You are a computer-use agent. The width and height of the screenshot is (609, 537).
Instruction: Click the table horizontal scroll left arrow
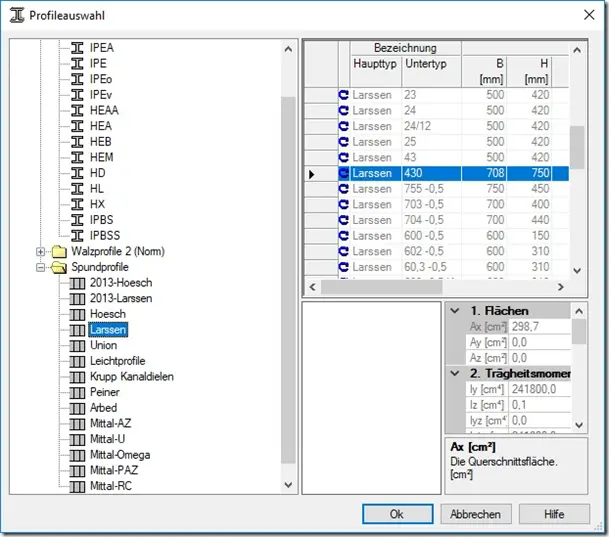[312, 287]
